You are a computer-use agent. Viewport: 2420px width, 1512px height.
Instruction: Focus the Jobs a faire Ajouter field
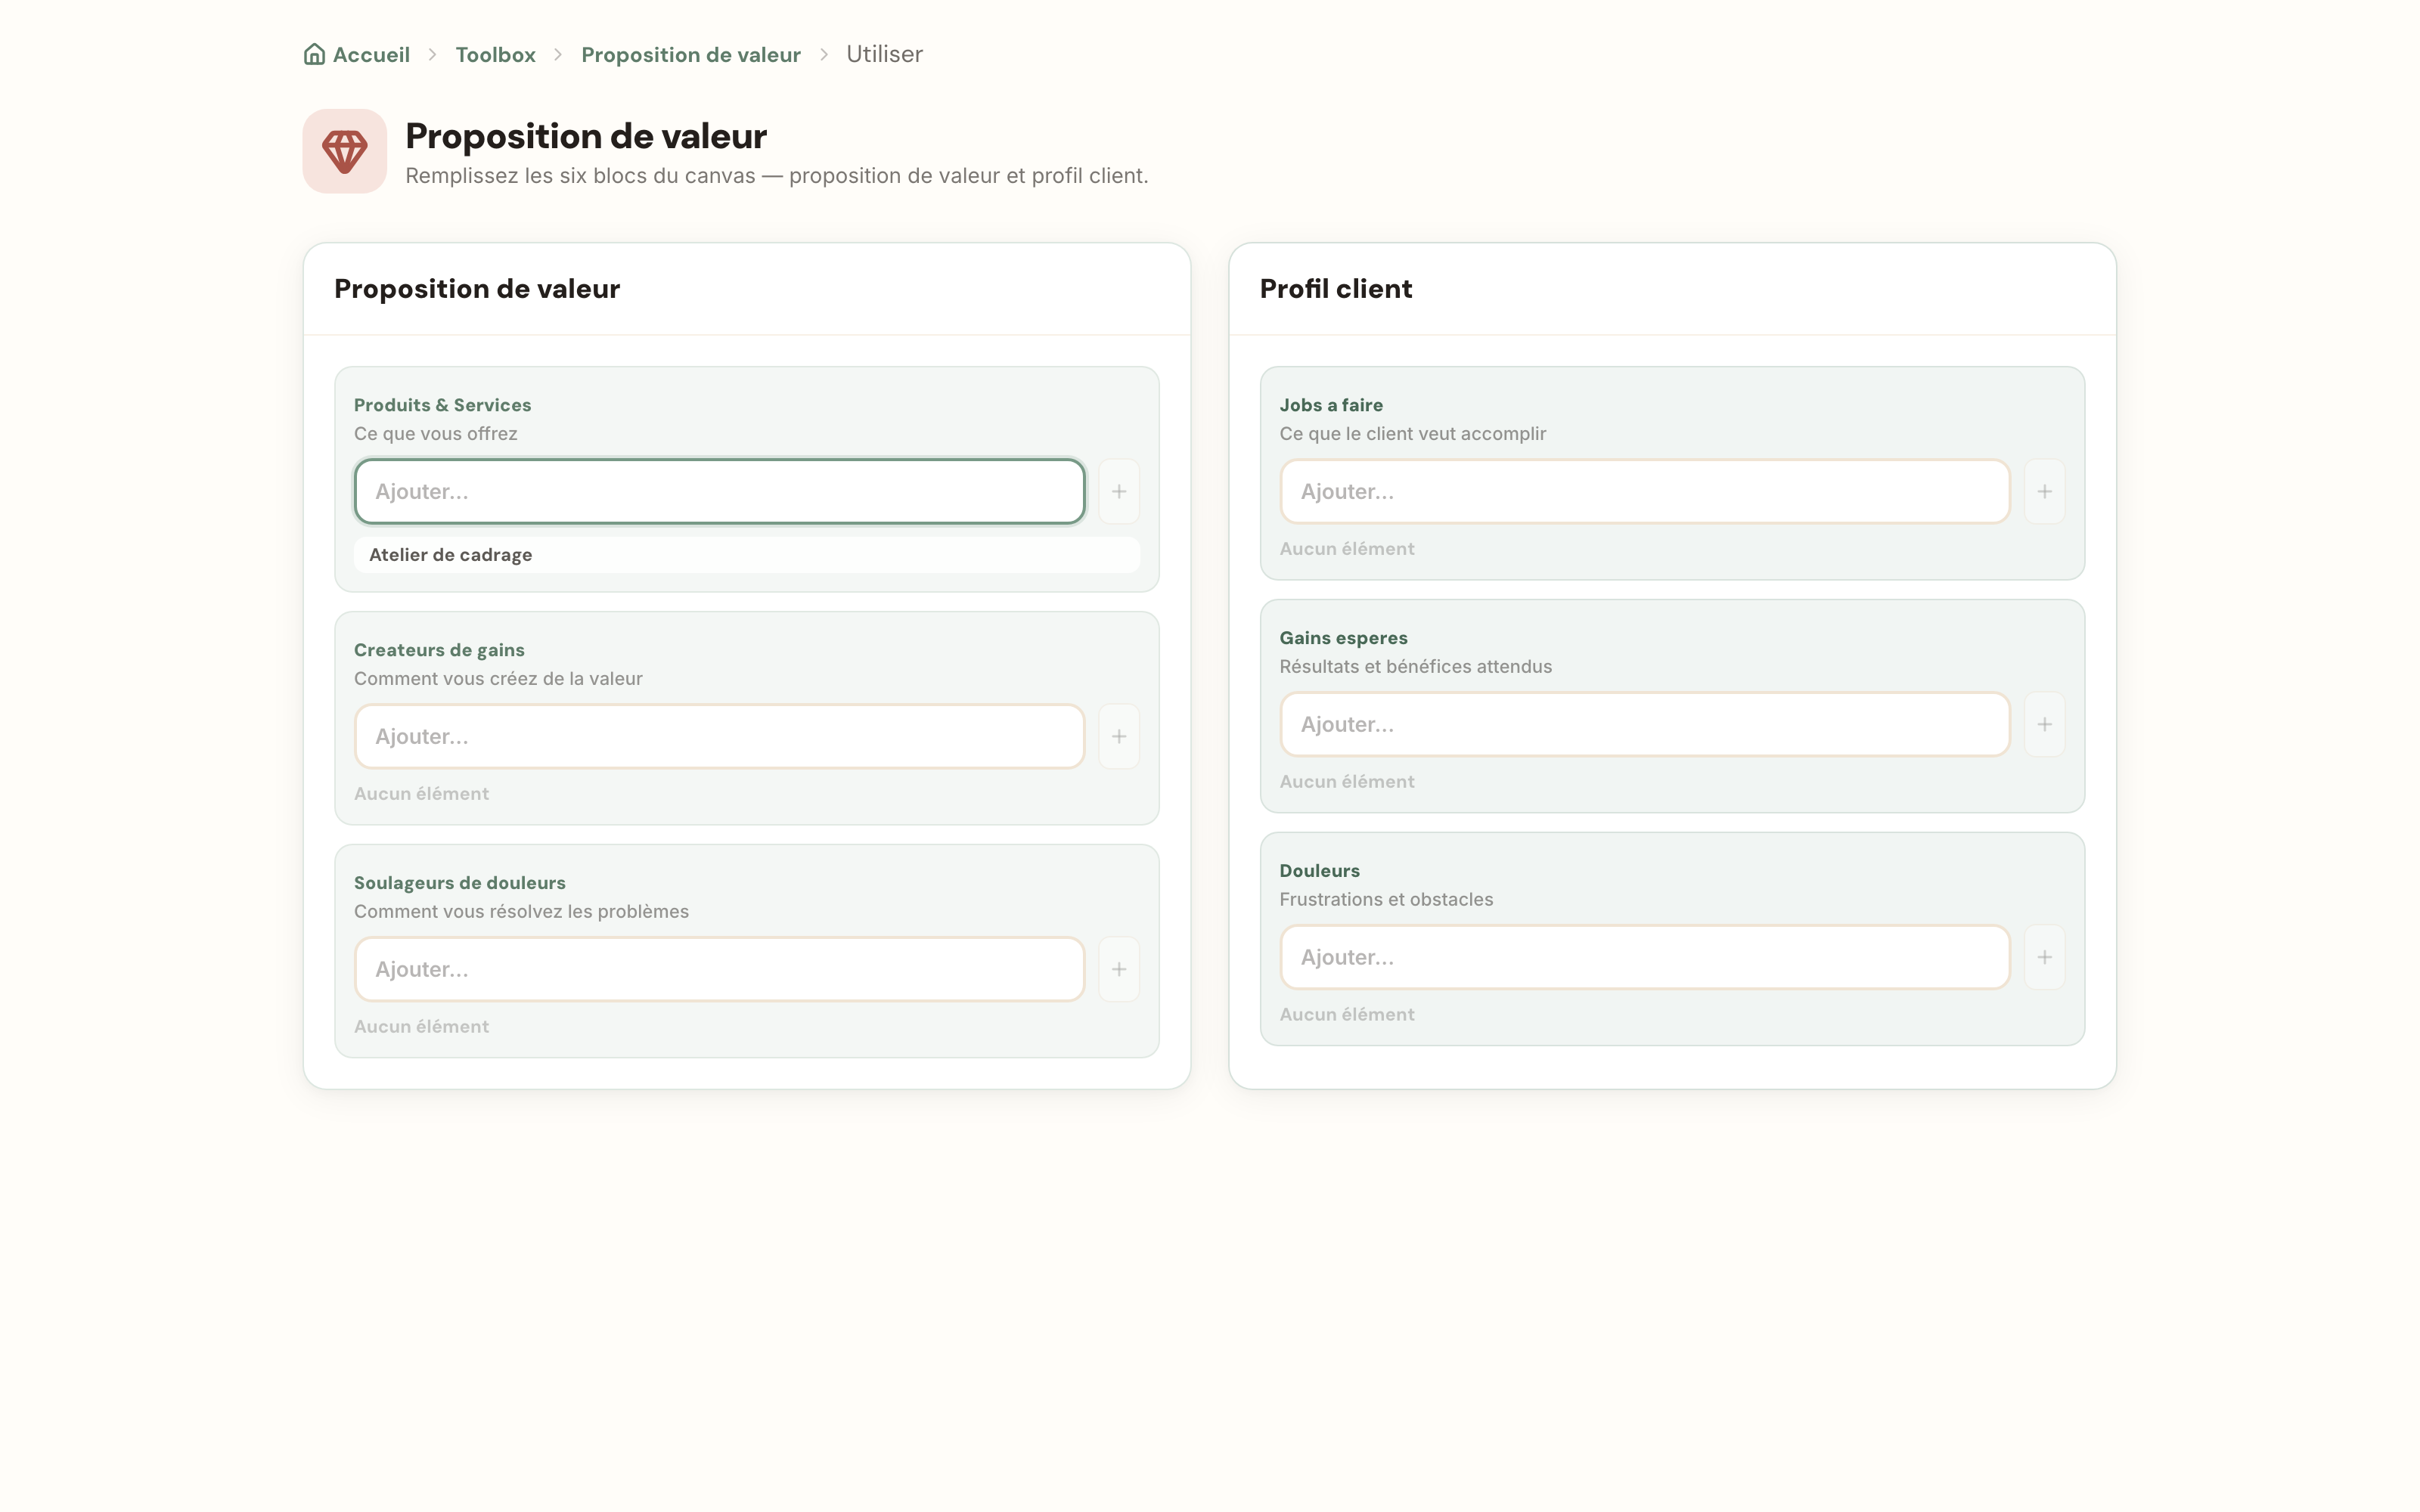coord(1645,491)
